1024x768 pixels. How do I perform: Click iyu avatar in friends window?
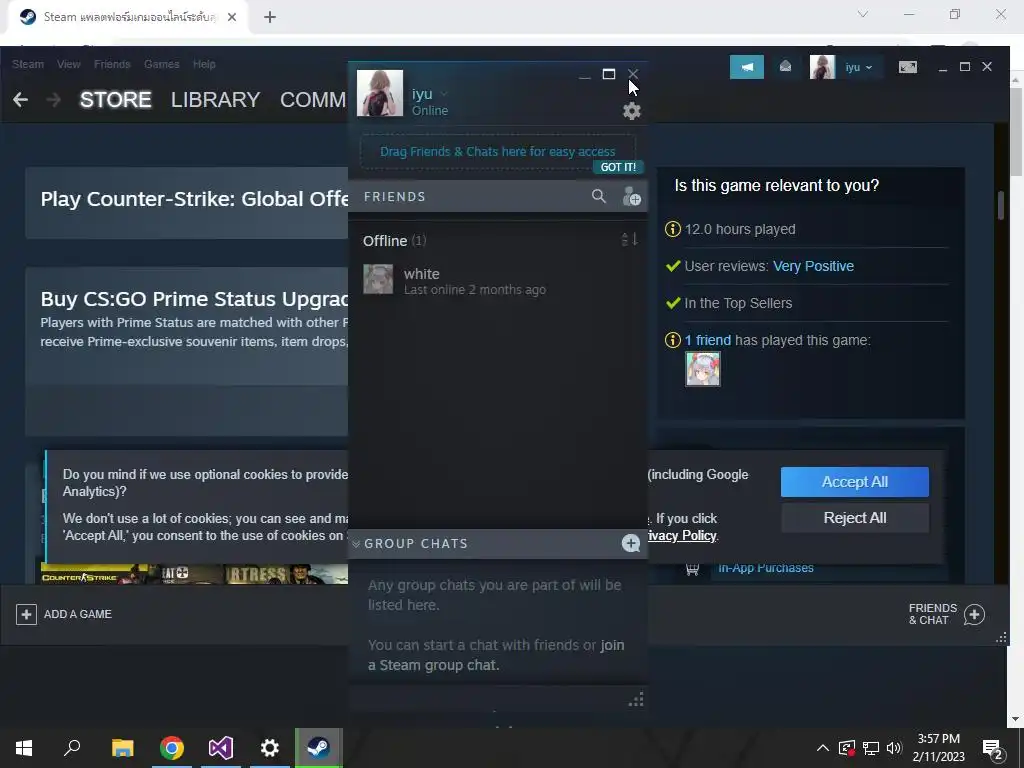379,93
